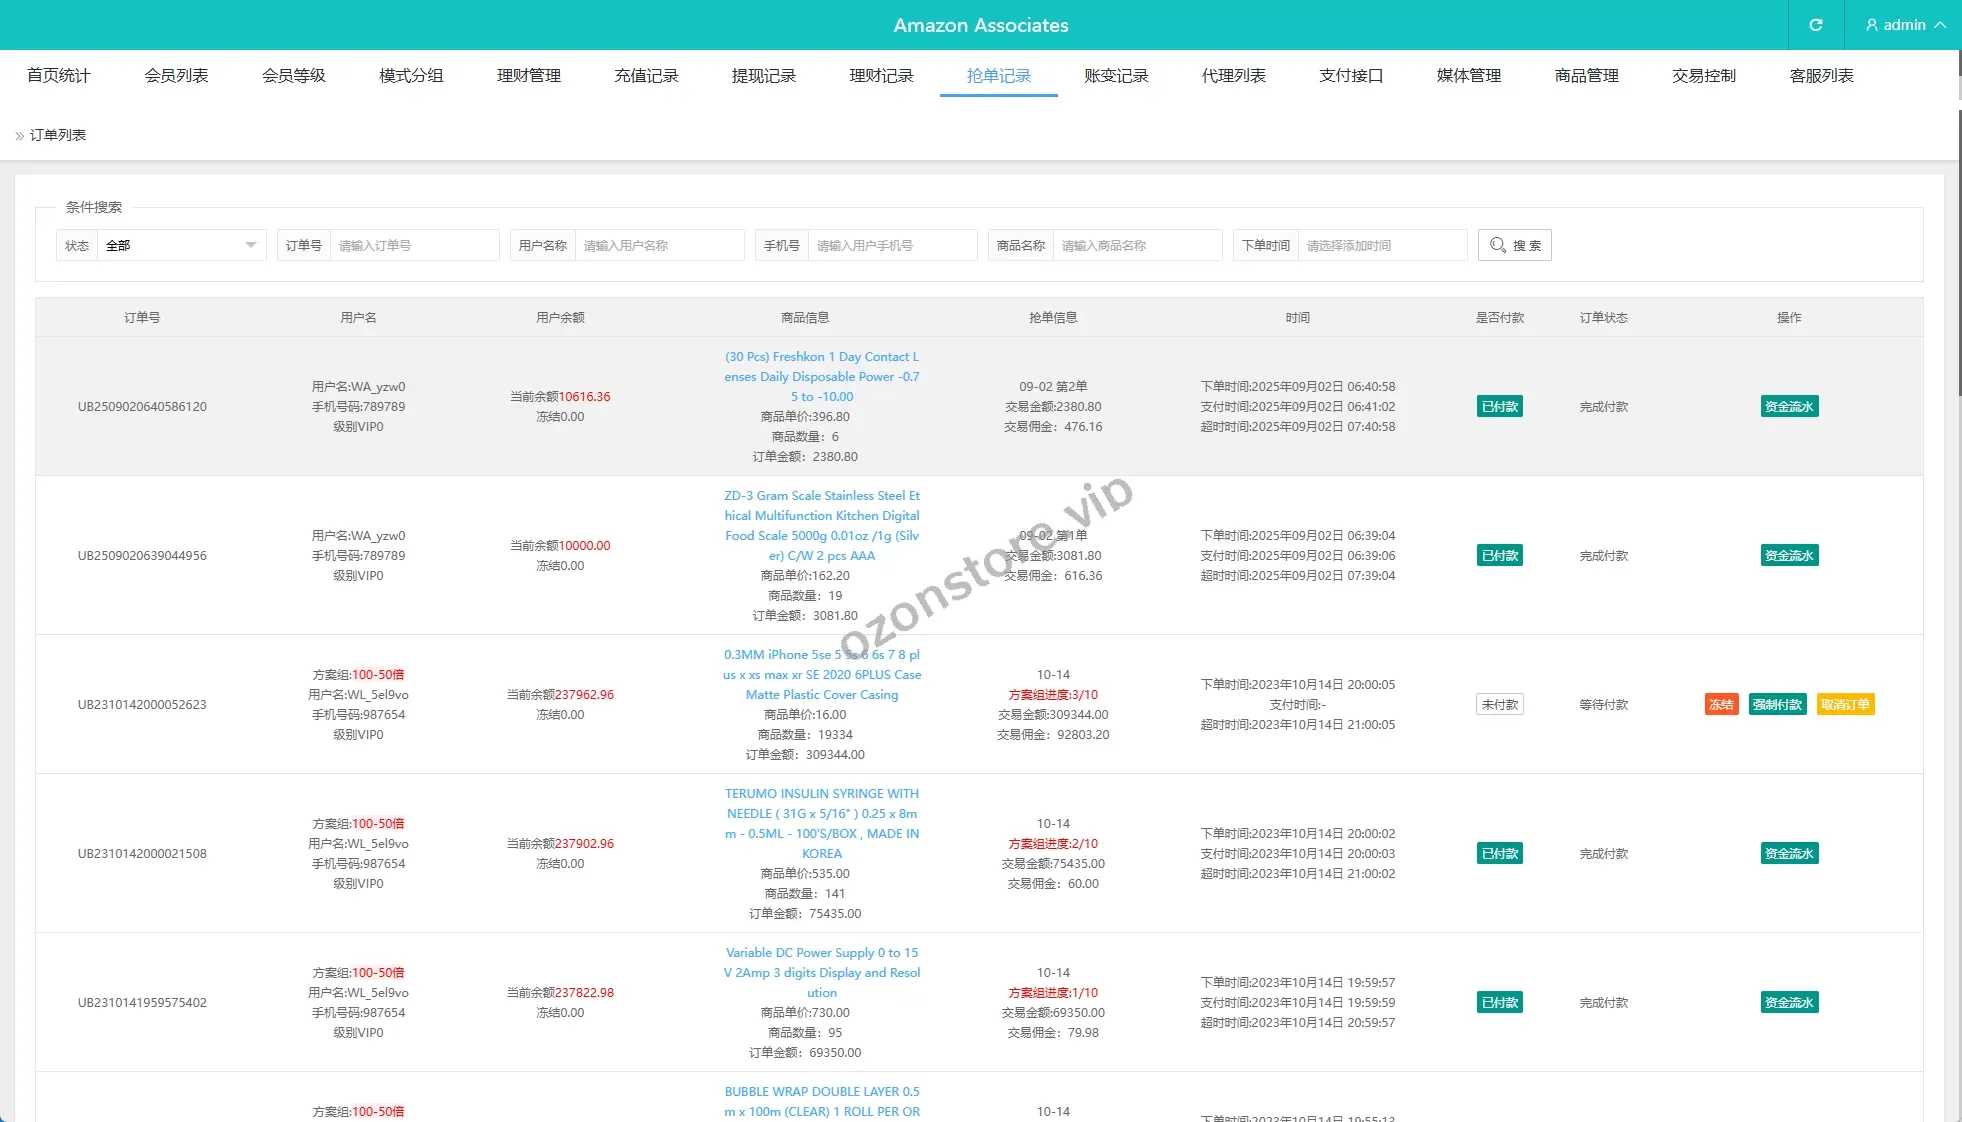
Task: Open the Freshkon Contact Lenses product link
Action: pyautogui.click(x=821, y=376)
